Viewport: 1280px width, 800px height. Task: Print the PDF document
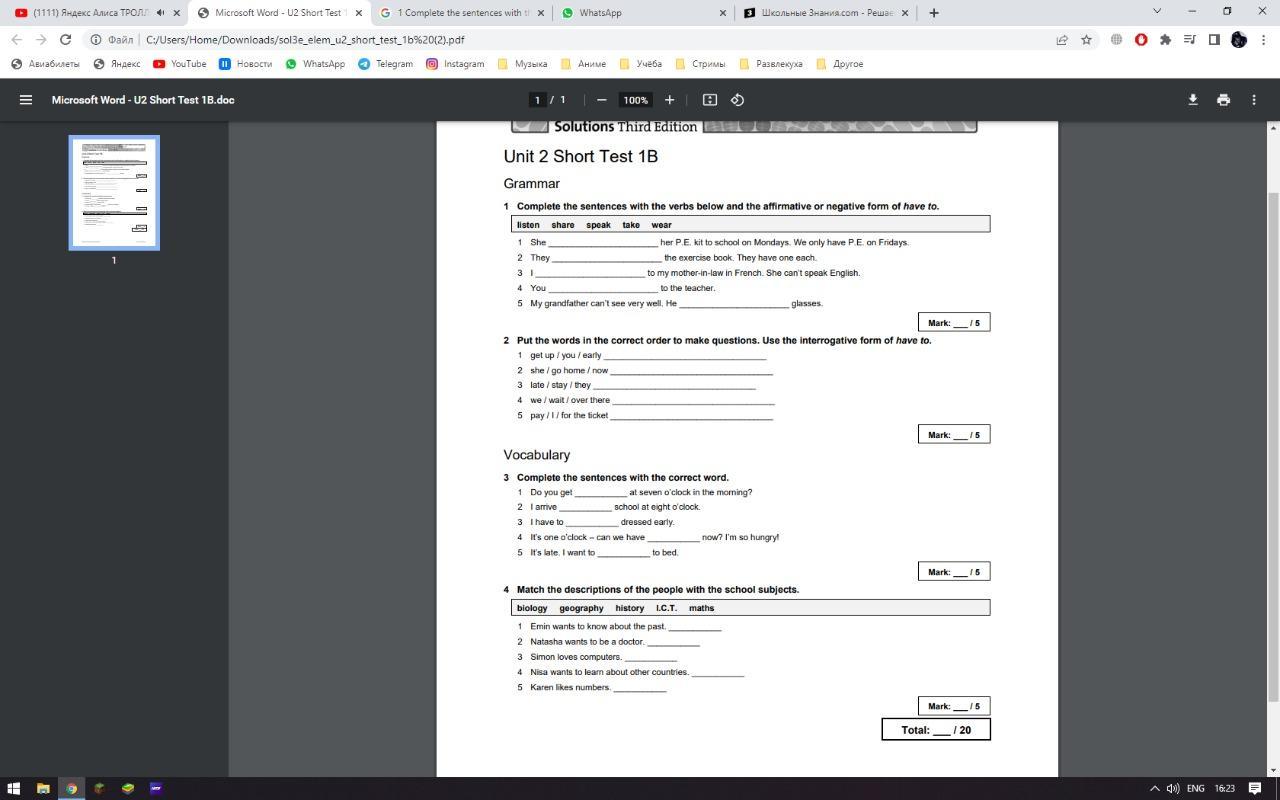[x=1223, y=100]
